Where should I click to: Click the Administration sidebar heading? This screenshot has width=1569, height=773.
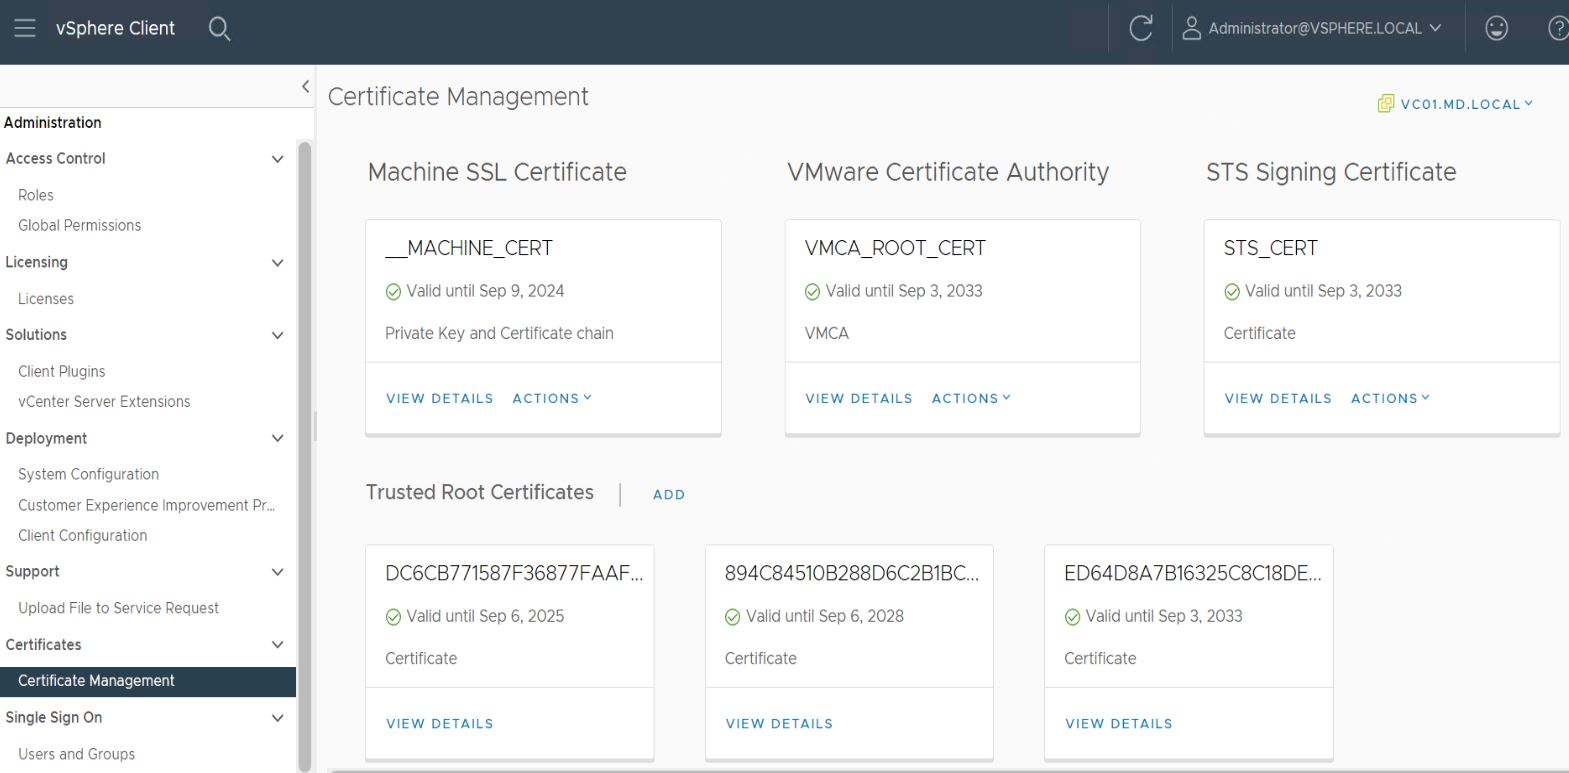point(52,122)
